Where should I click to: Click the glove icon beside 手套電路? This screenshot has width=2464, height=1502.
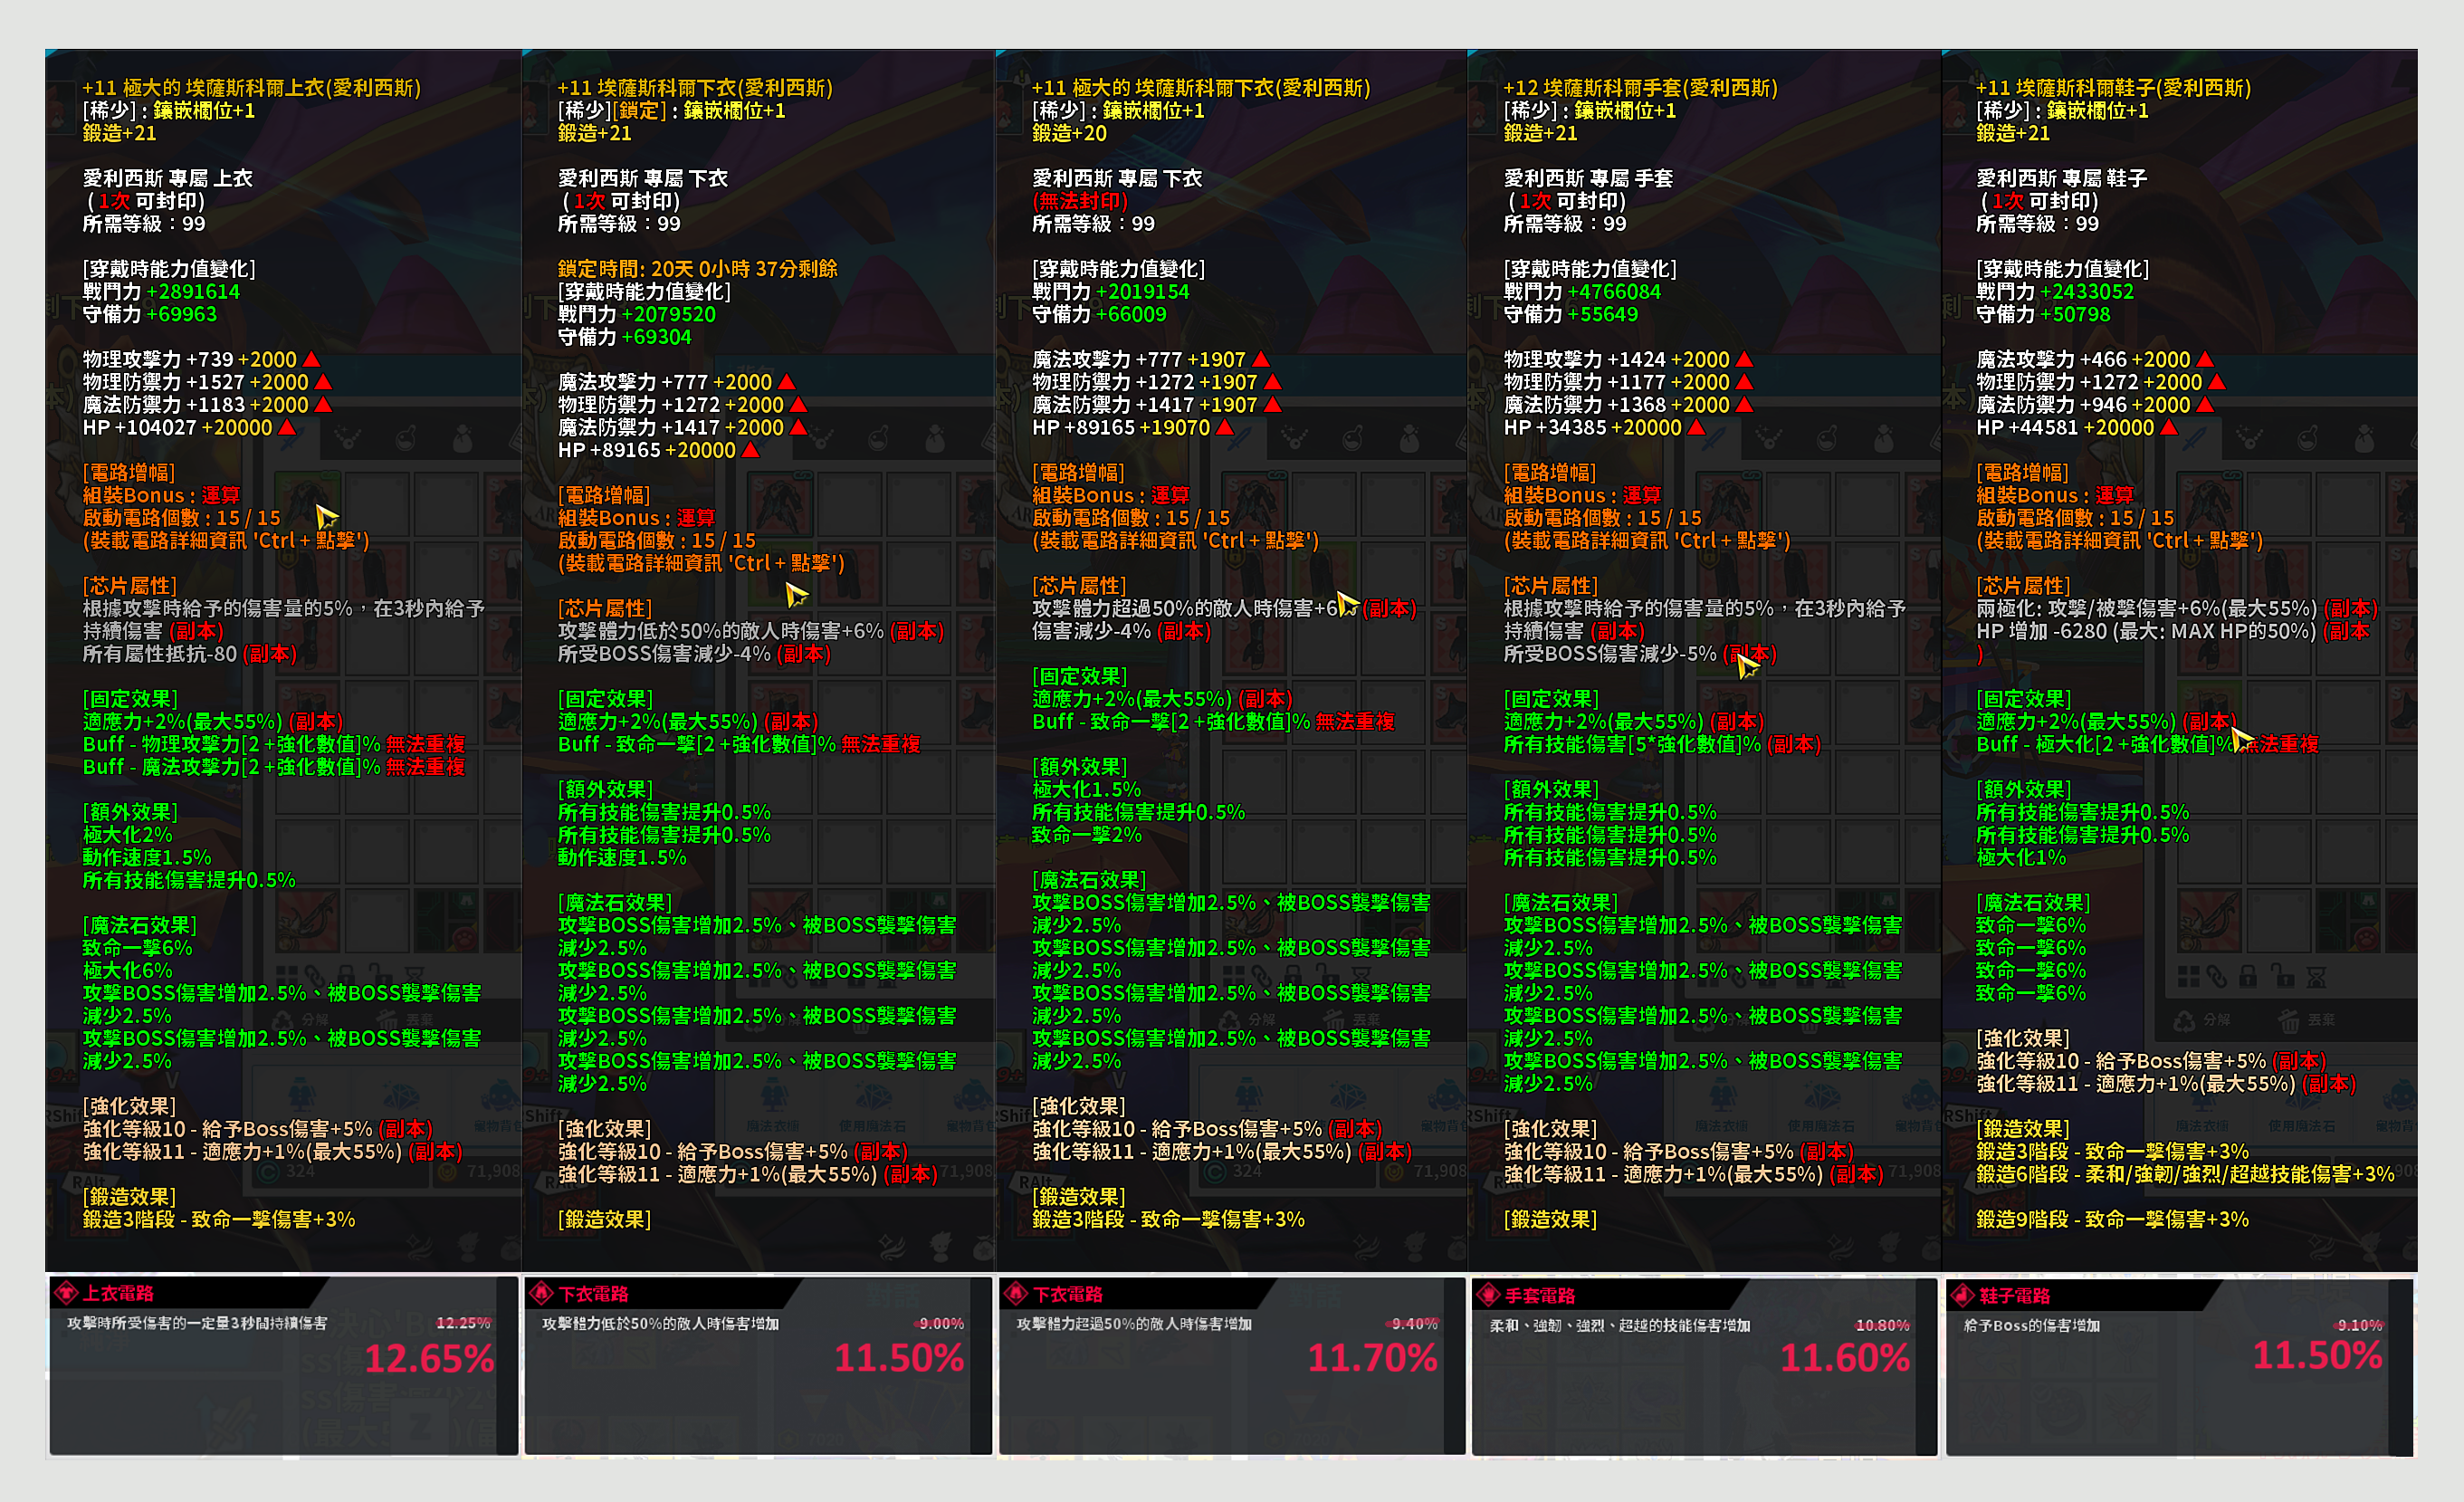pos(1489,1295)
